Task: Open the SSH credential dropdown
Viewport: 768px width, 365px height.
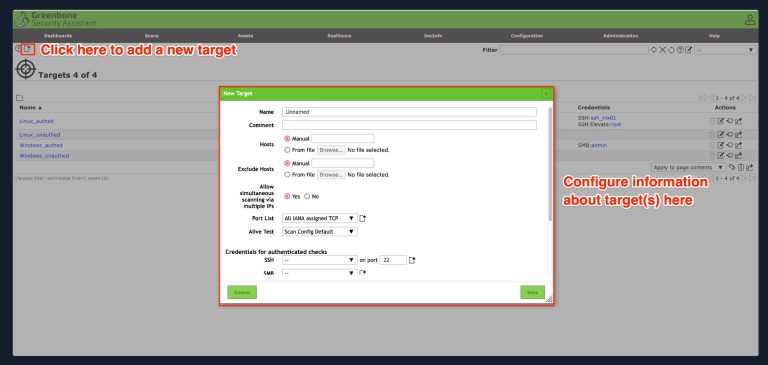Action: point(320,260)
